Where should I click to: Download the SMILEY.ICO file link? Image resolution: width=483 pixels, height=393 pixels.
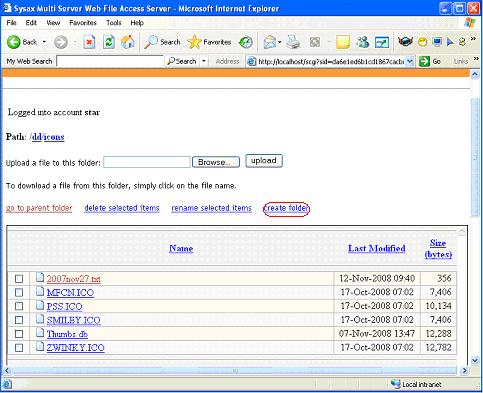(73, 320)
